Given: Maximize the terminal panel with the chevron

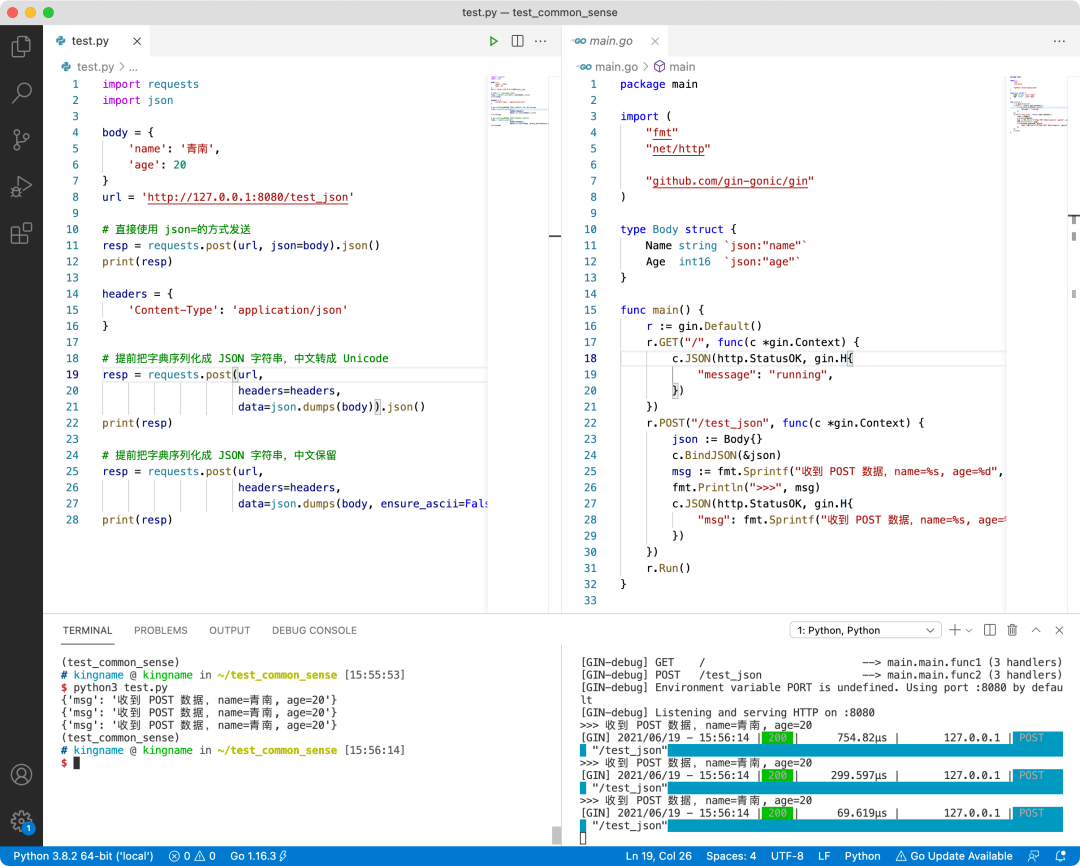Looking at the screenshot, I should coord(1036,630).
